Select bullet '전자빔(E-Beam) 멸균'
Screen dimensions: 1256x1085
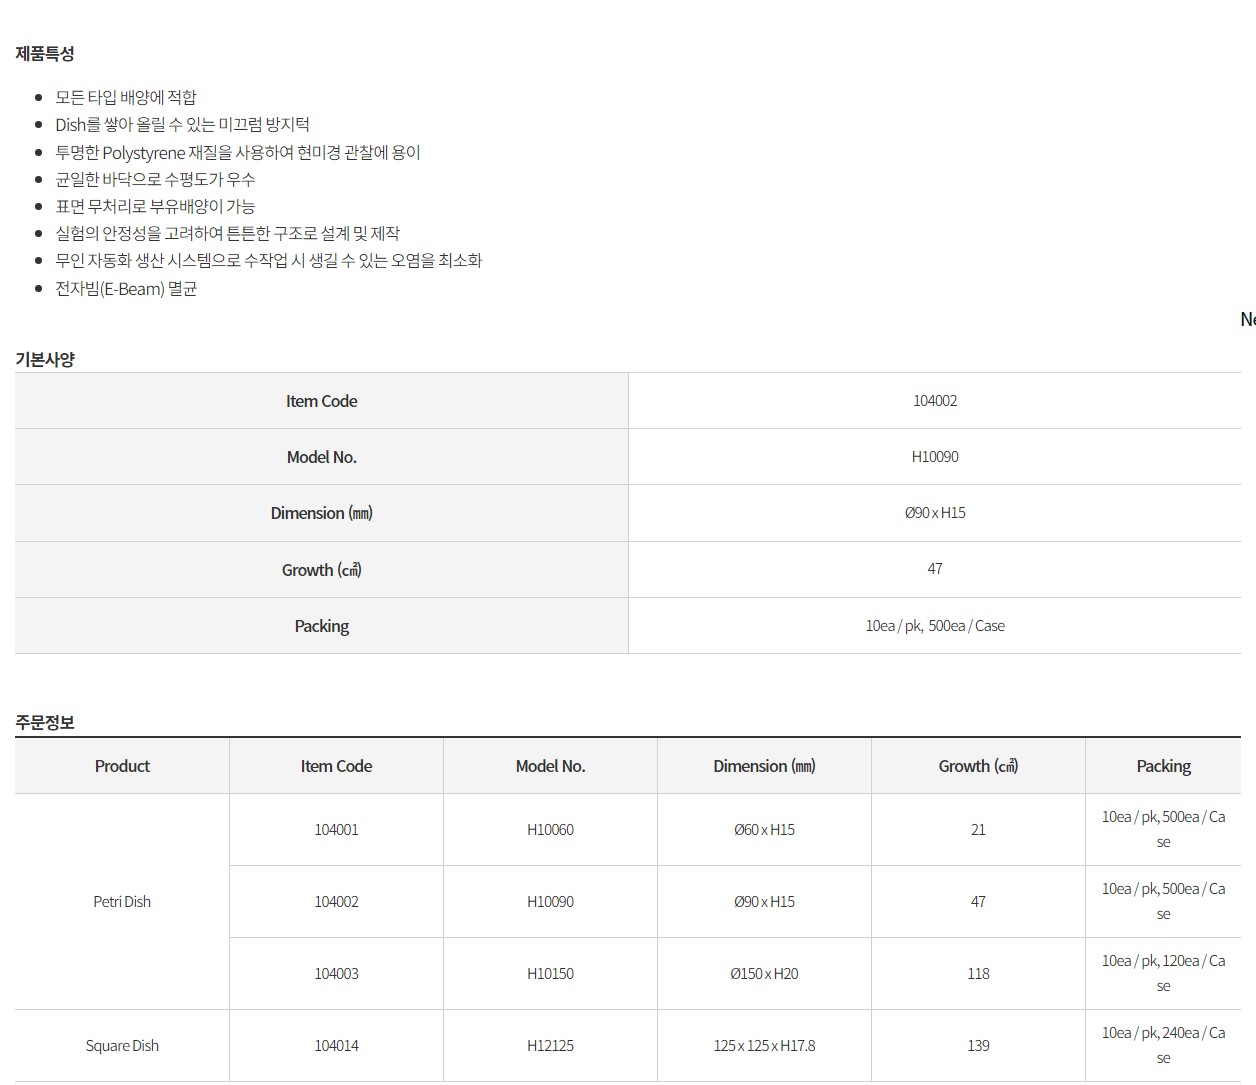[x=126, y=288]
